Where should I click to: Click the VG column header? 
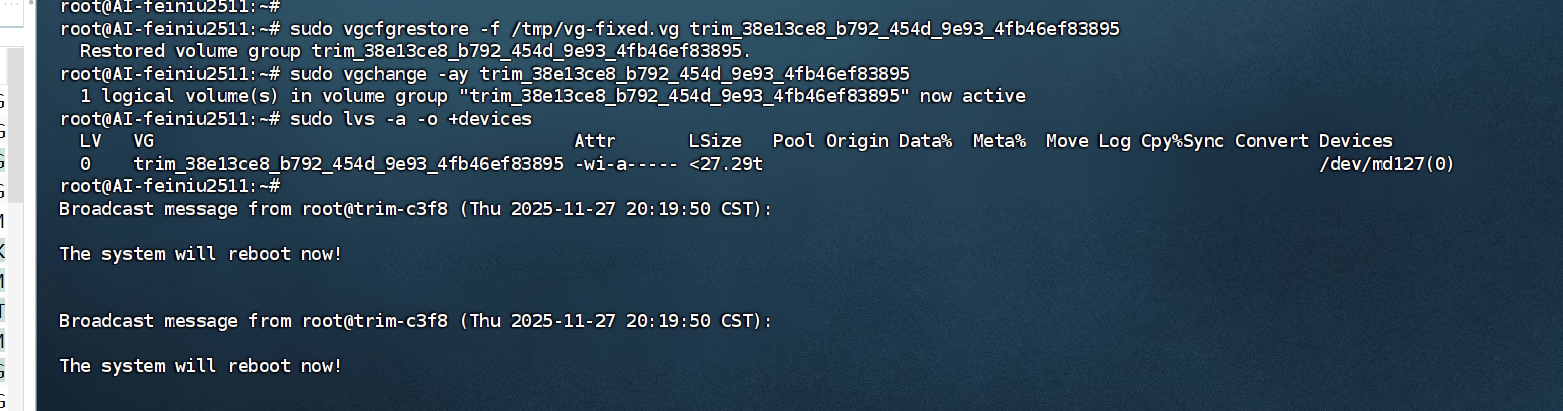click(144, 141)
